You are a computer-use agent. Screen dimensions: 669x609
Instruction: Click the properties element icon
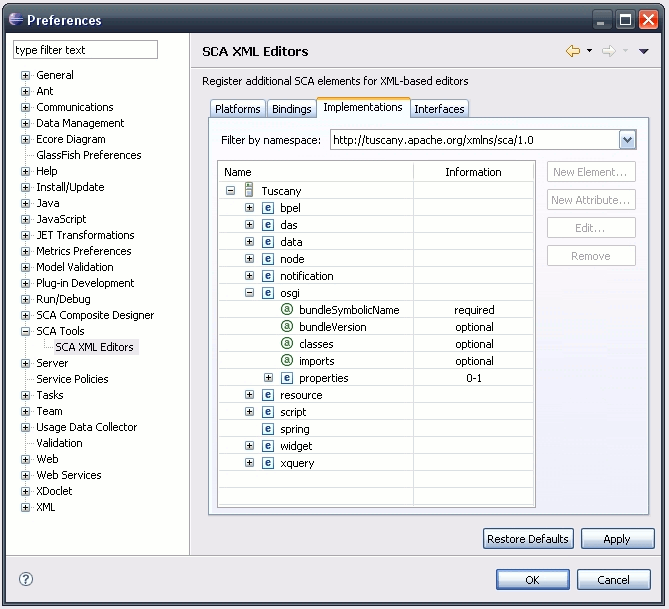pos(287,378)
